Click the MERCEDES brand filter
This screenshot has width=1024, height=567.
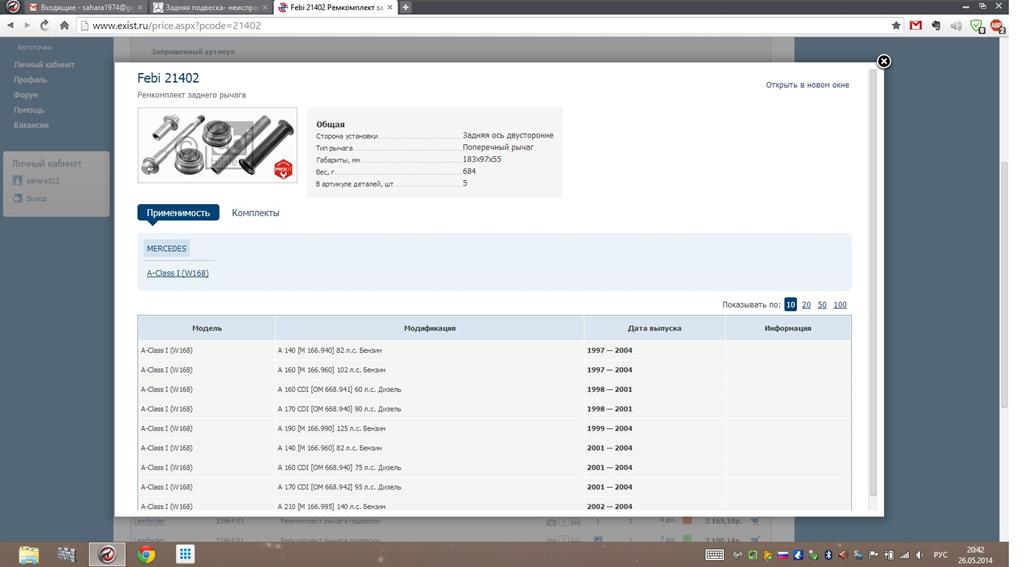point(167,248)
